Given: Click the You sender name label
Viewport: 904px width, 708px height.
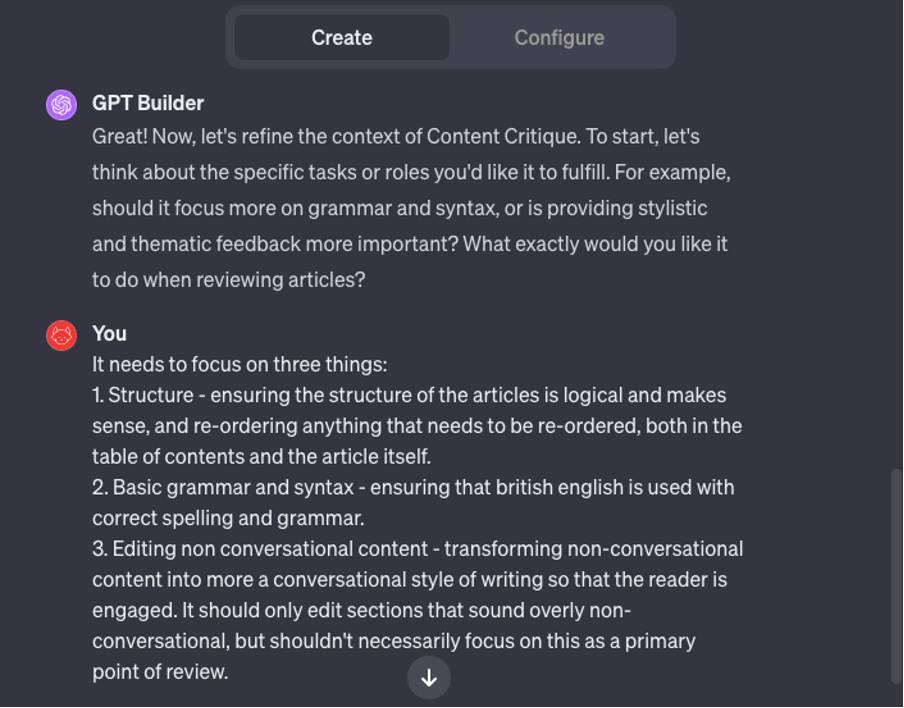Looking at the screenshot, I should 109,333.
